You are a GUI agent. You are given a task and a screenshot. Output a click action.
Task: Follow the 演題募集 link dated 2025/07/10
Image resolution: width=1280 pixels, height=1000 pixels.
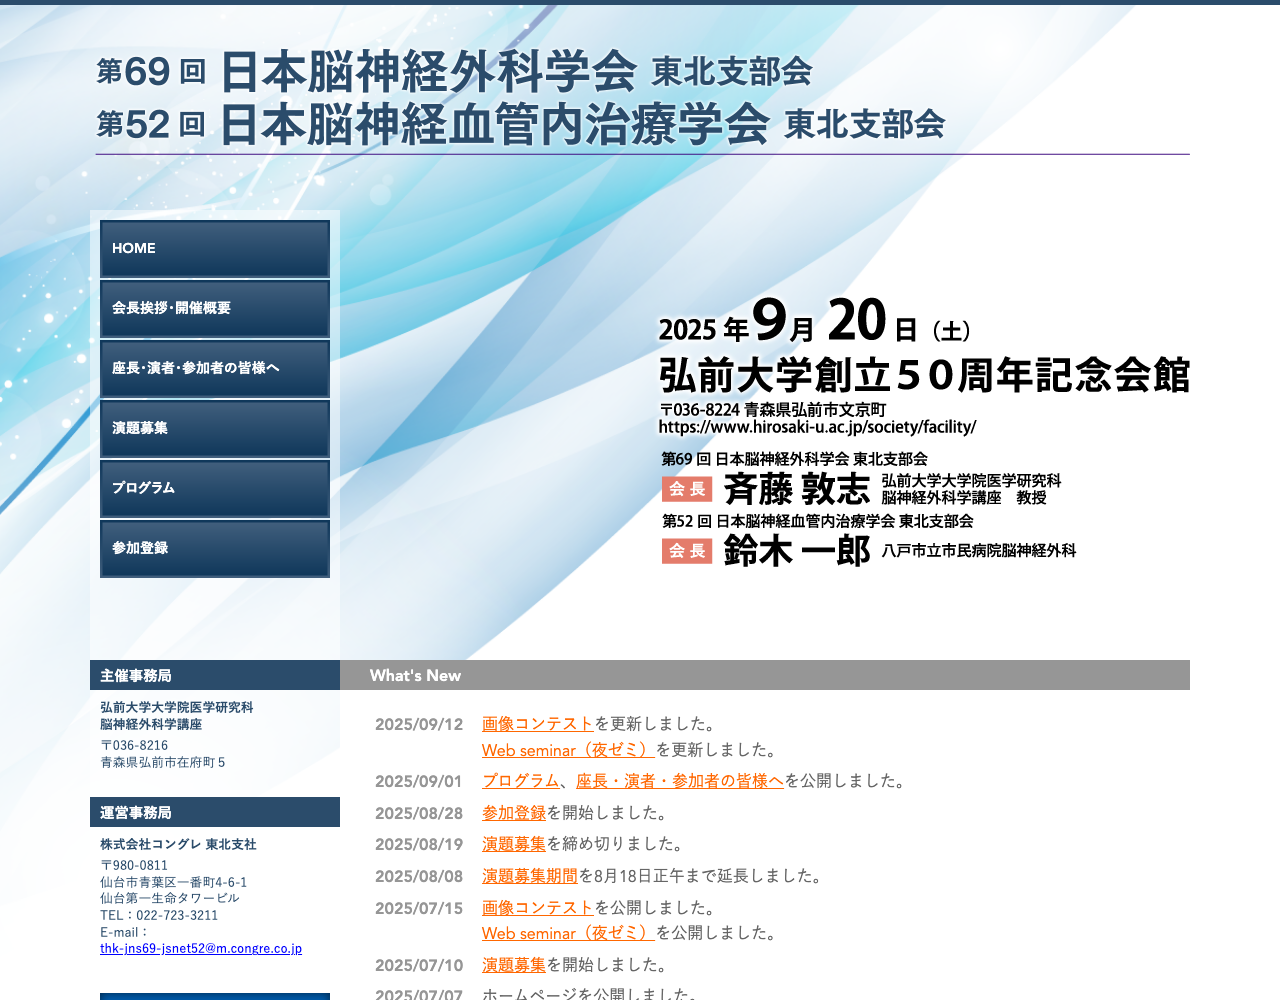pyautogui.click(x=513, y=965)
